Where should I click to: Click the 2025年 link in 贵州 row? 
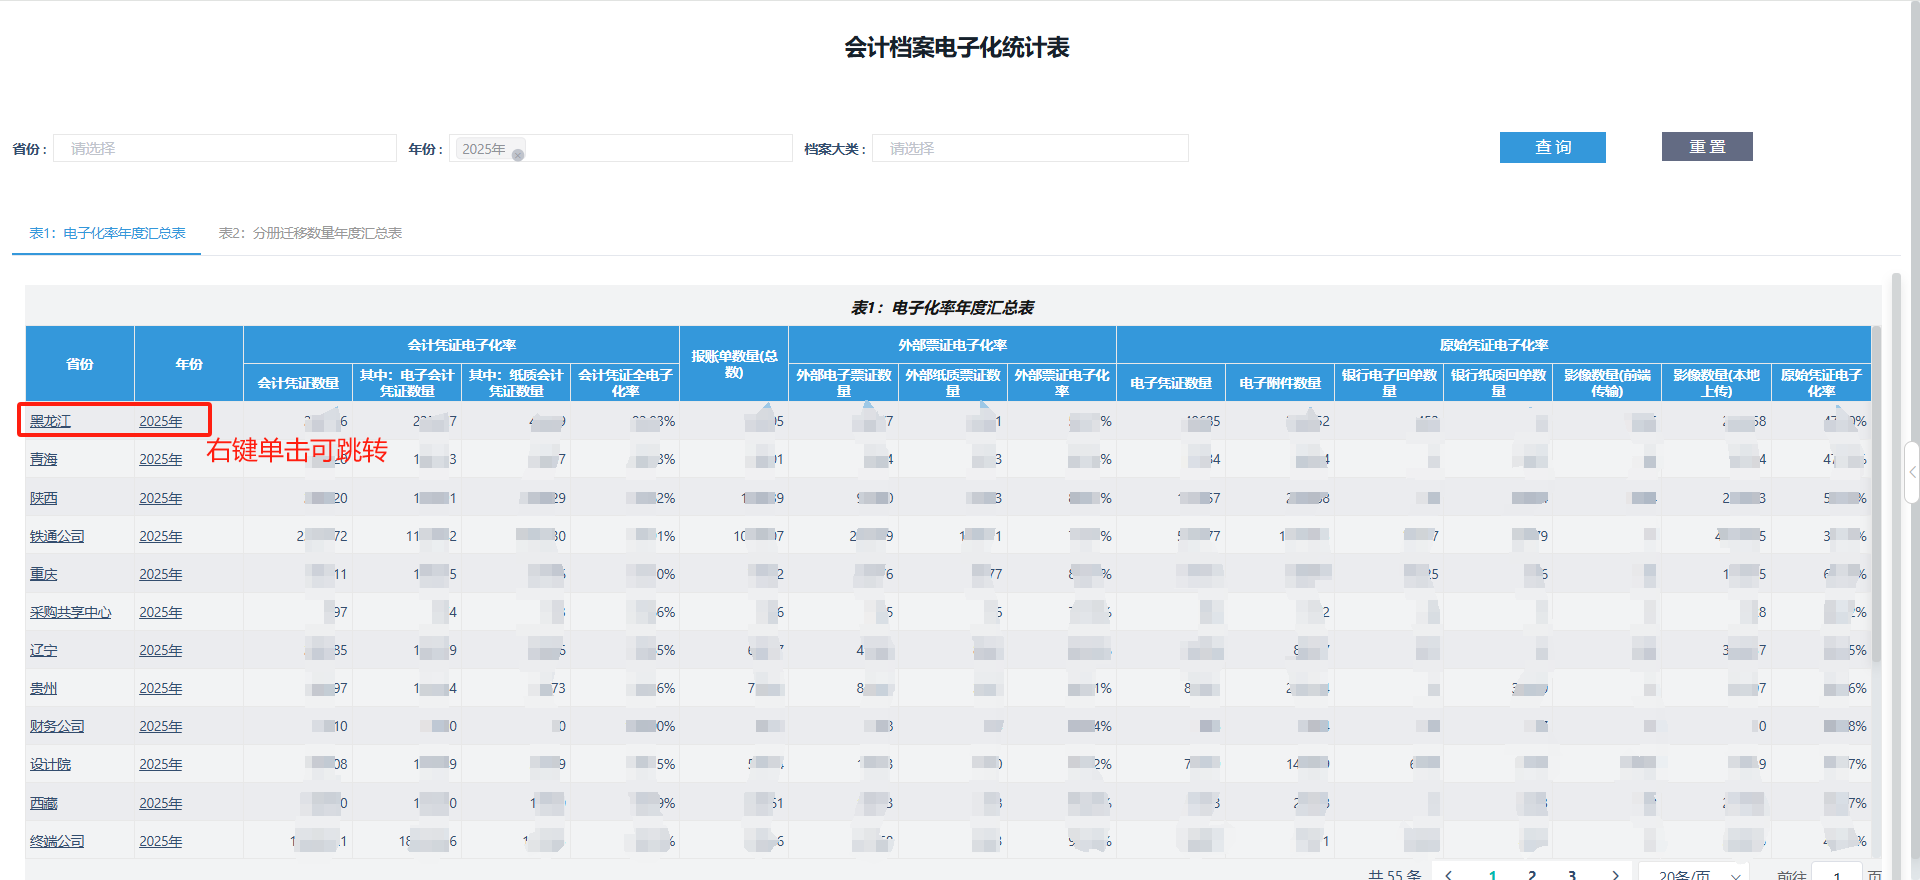tap(160, 688)
